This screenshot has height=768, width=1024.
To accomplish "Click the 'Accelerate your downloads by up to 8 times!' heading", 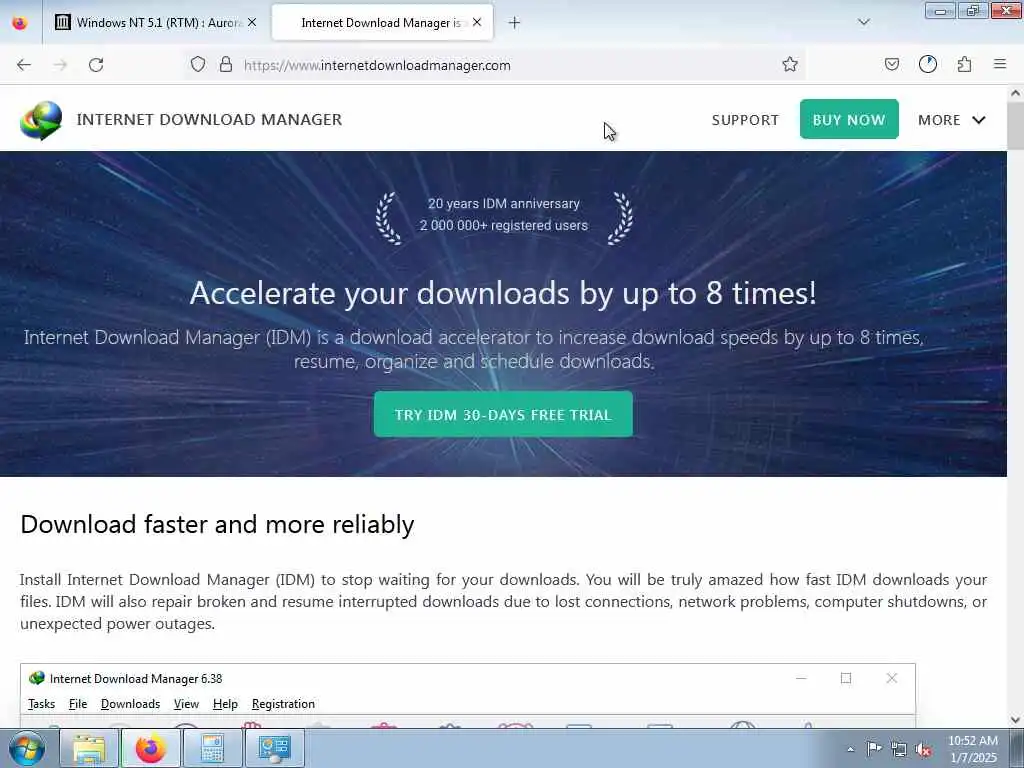I will coord(503,293).
